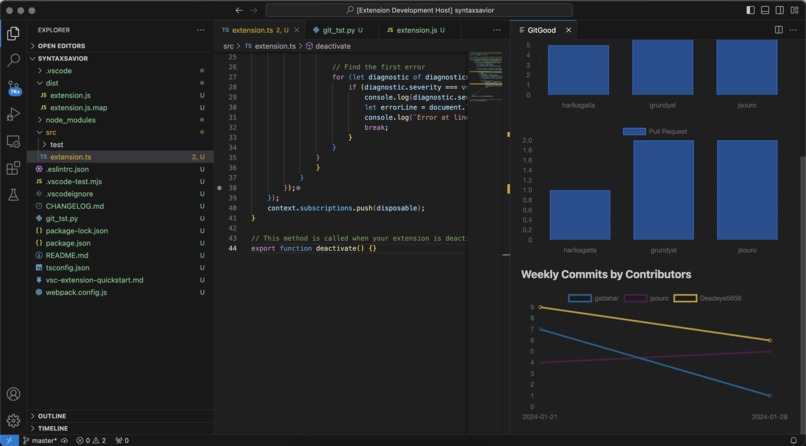Open the Testing flask view
This screenshot has height=446, width=806.
coord(13,194)
